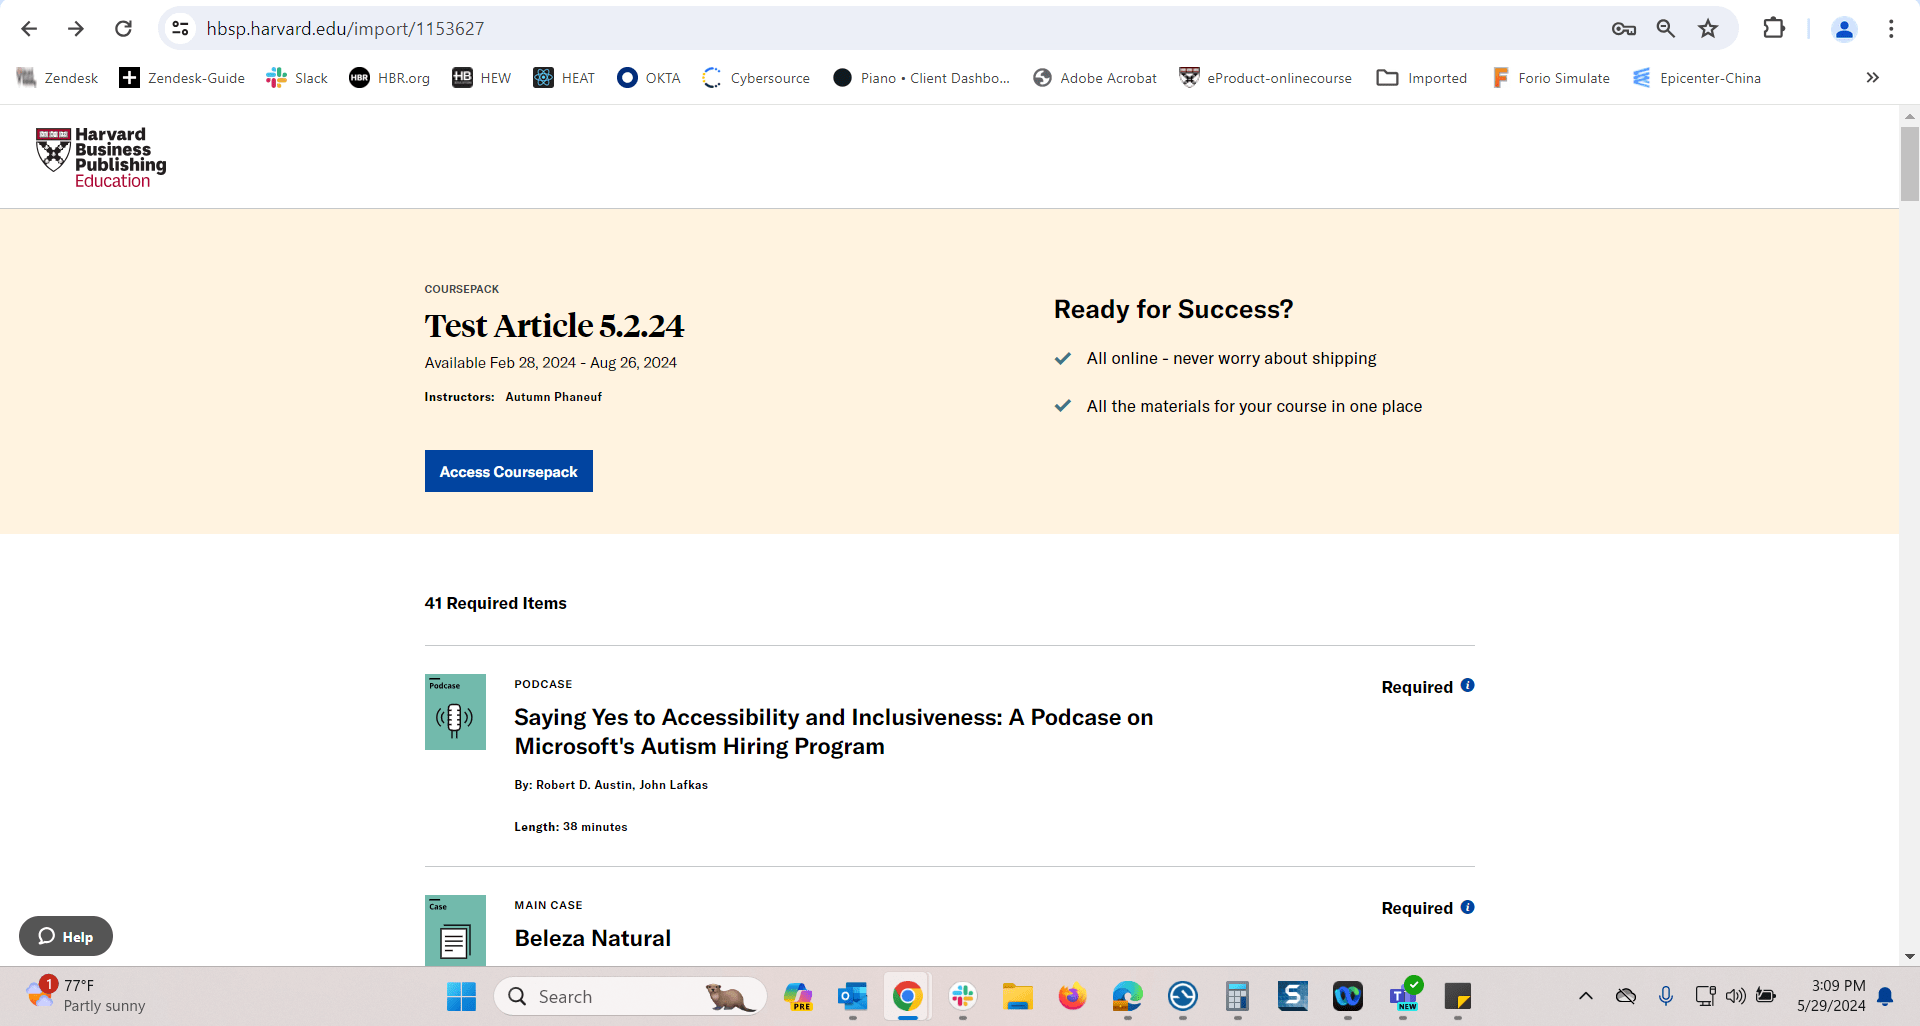
Task: Launch Firefox from the taskbar
Action: [1072, 996]
